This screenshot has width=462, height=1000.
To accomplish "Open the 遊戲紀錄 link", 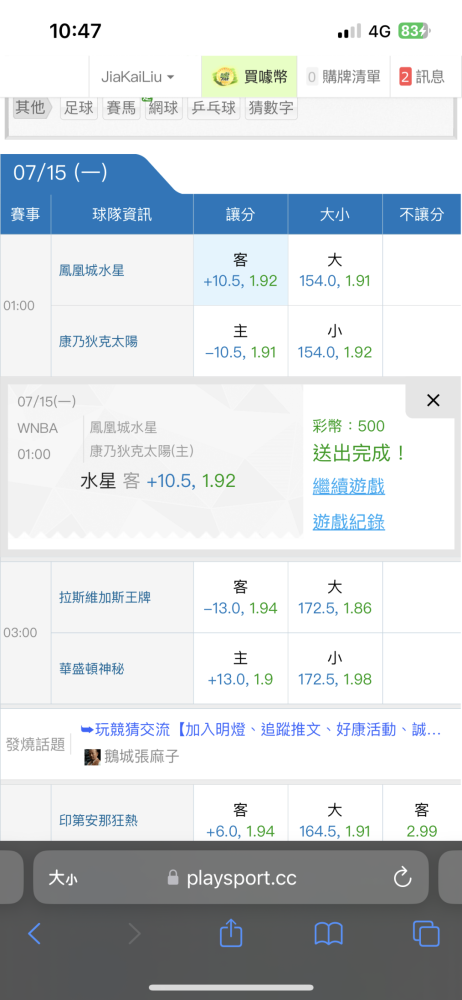I will [x=349, y=522].
